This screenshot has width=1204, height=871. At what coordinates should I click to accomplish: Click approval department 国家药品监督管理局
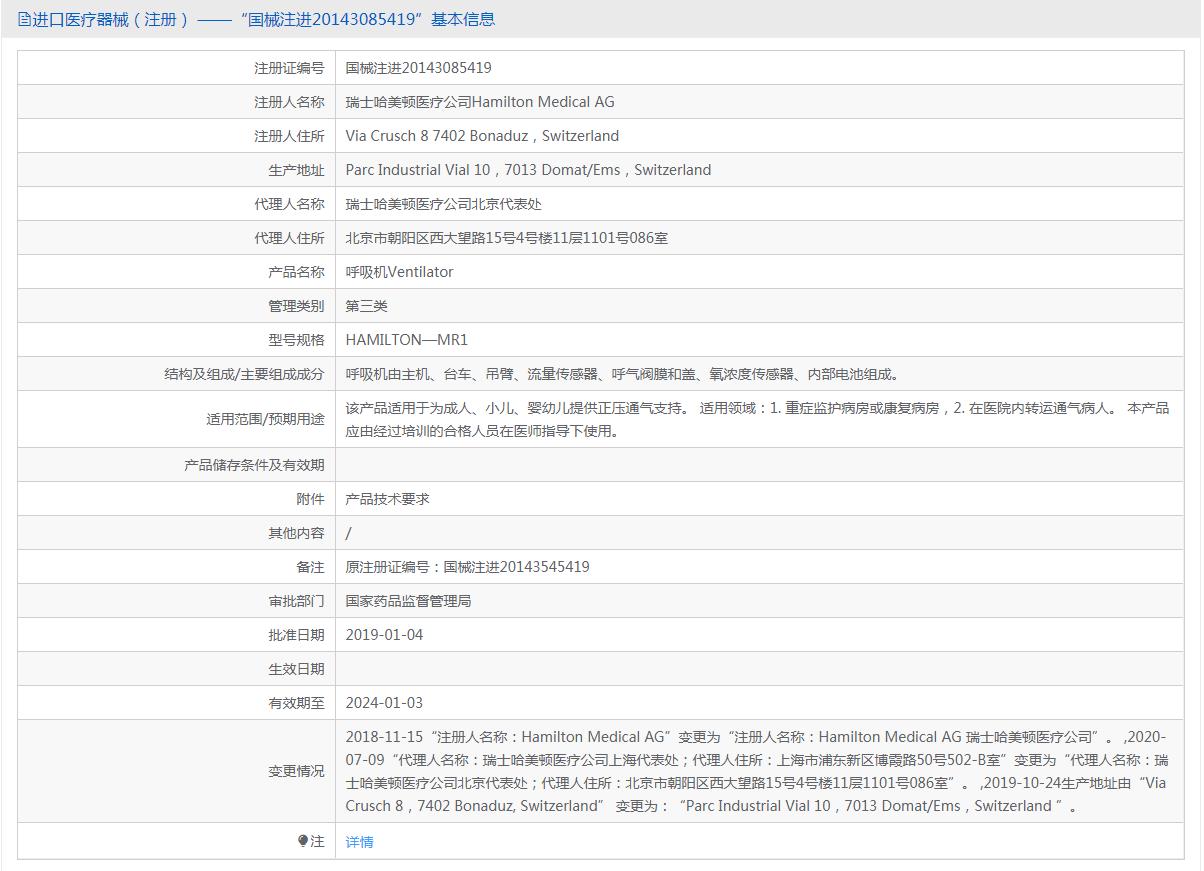click(409, 601)
